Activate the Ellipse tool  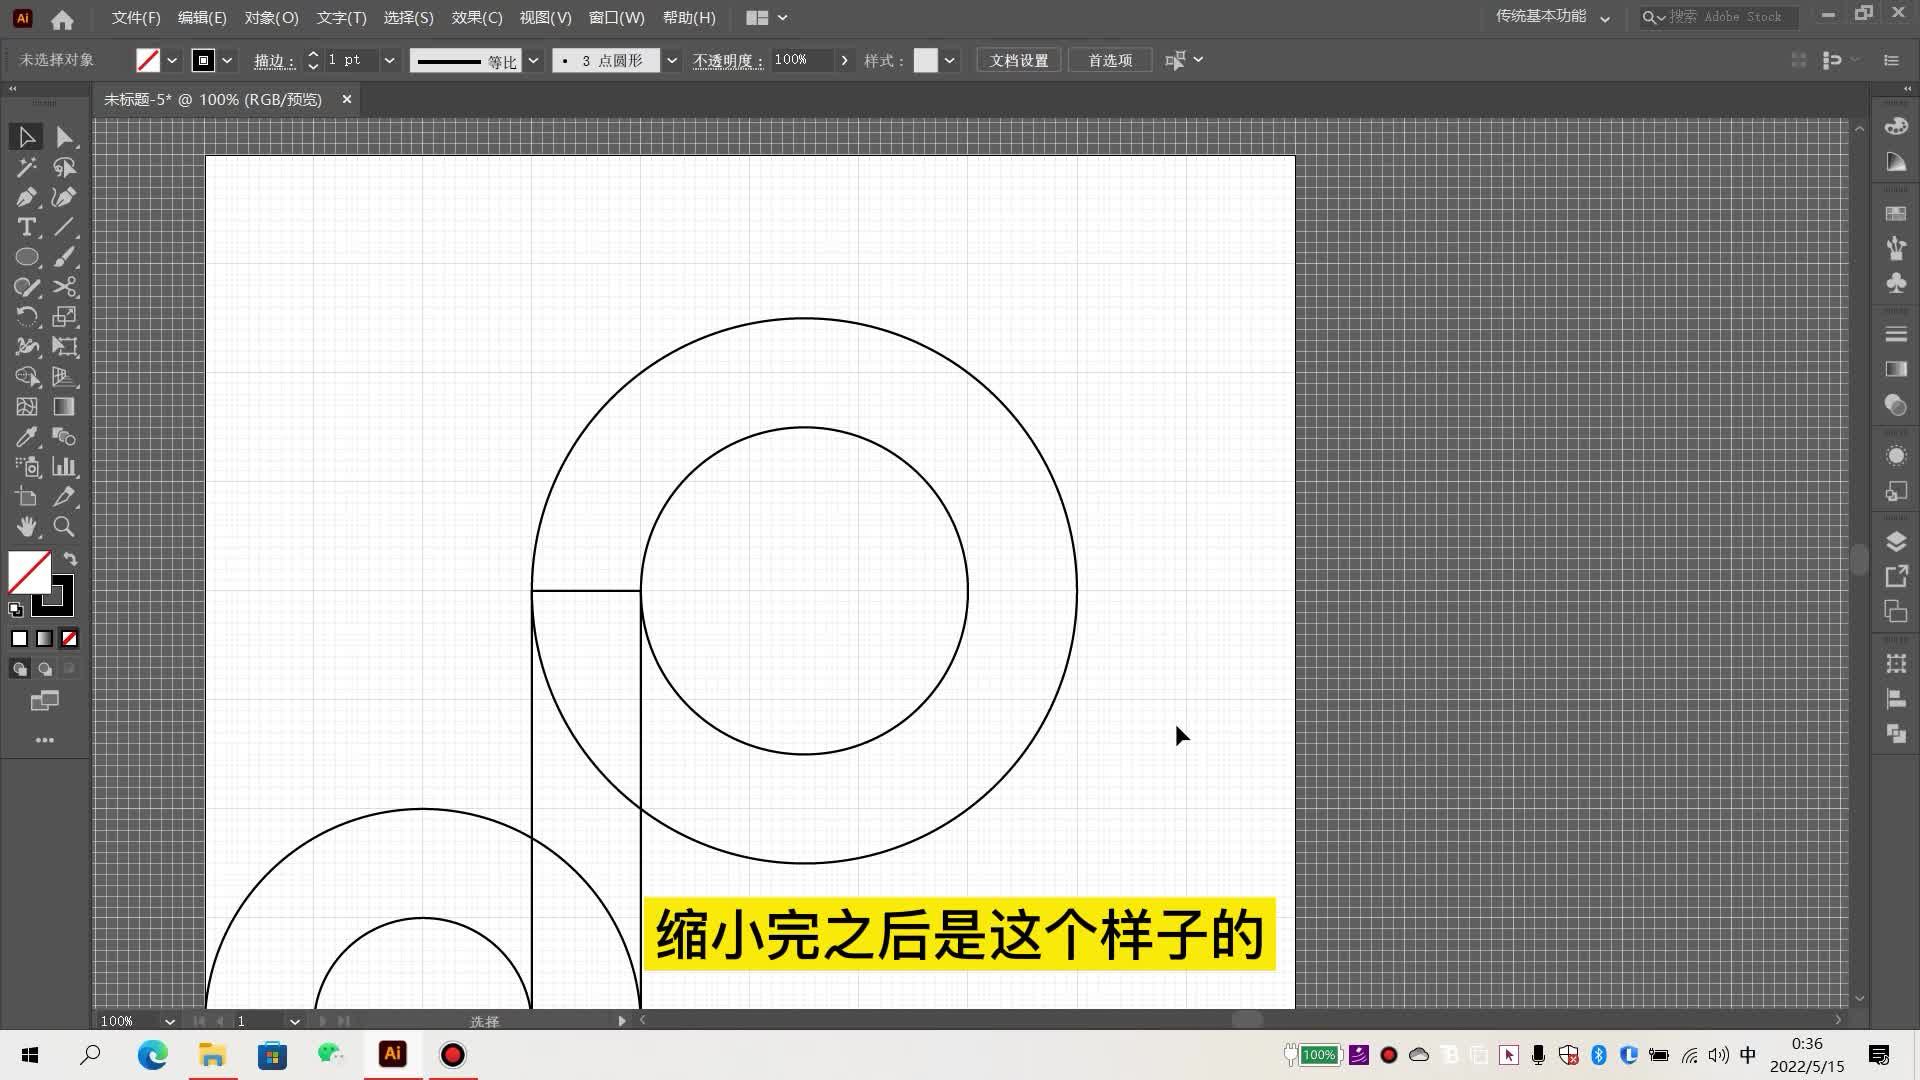(x=27, y=257)
